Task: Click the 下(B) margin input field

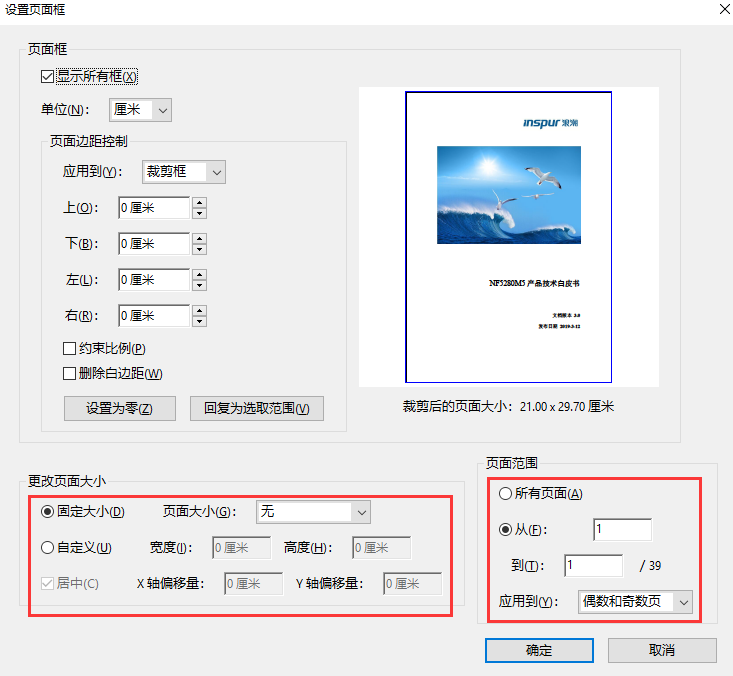Action: pyautogui.click(x=154, y=244)
